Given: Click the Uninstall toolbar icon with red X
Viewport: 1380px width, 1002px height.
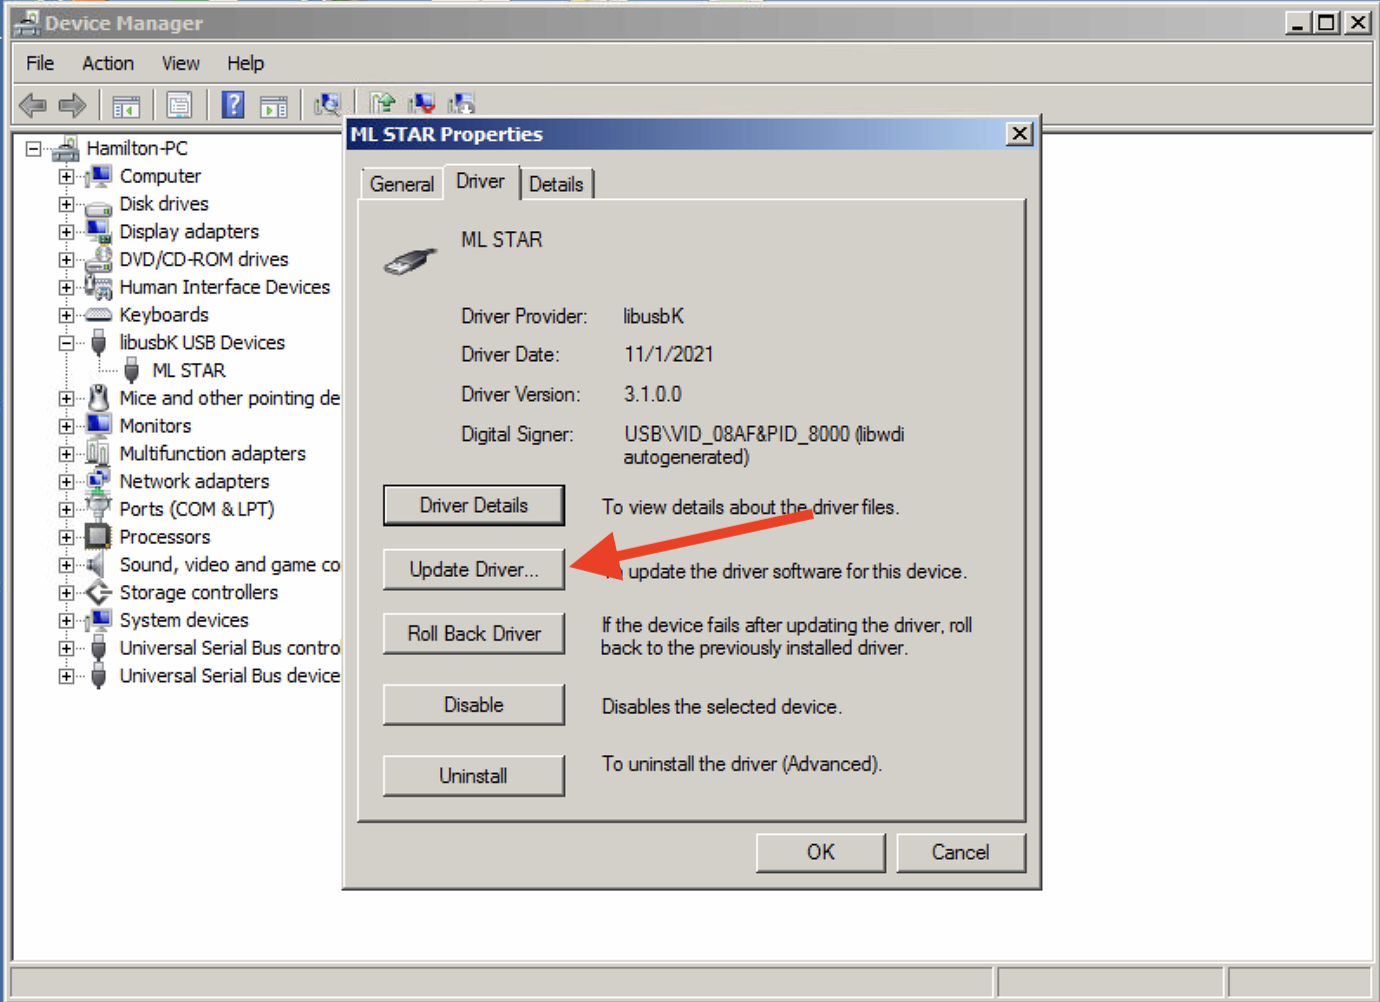Looking at the screenshot, I should tap(422, 103).
